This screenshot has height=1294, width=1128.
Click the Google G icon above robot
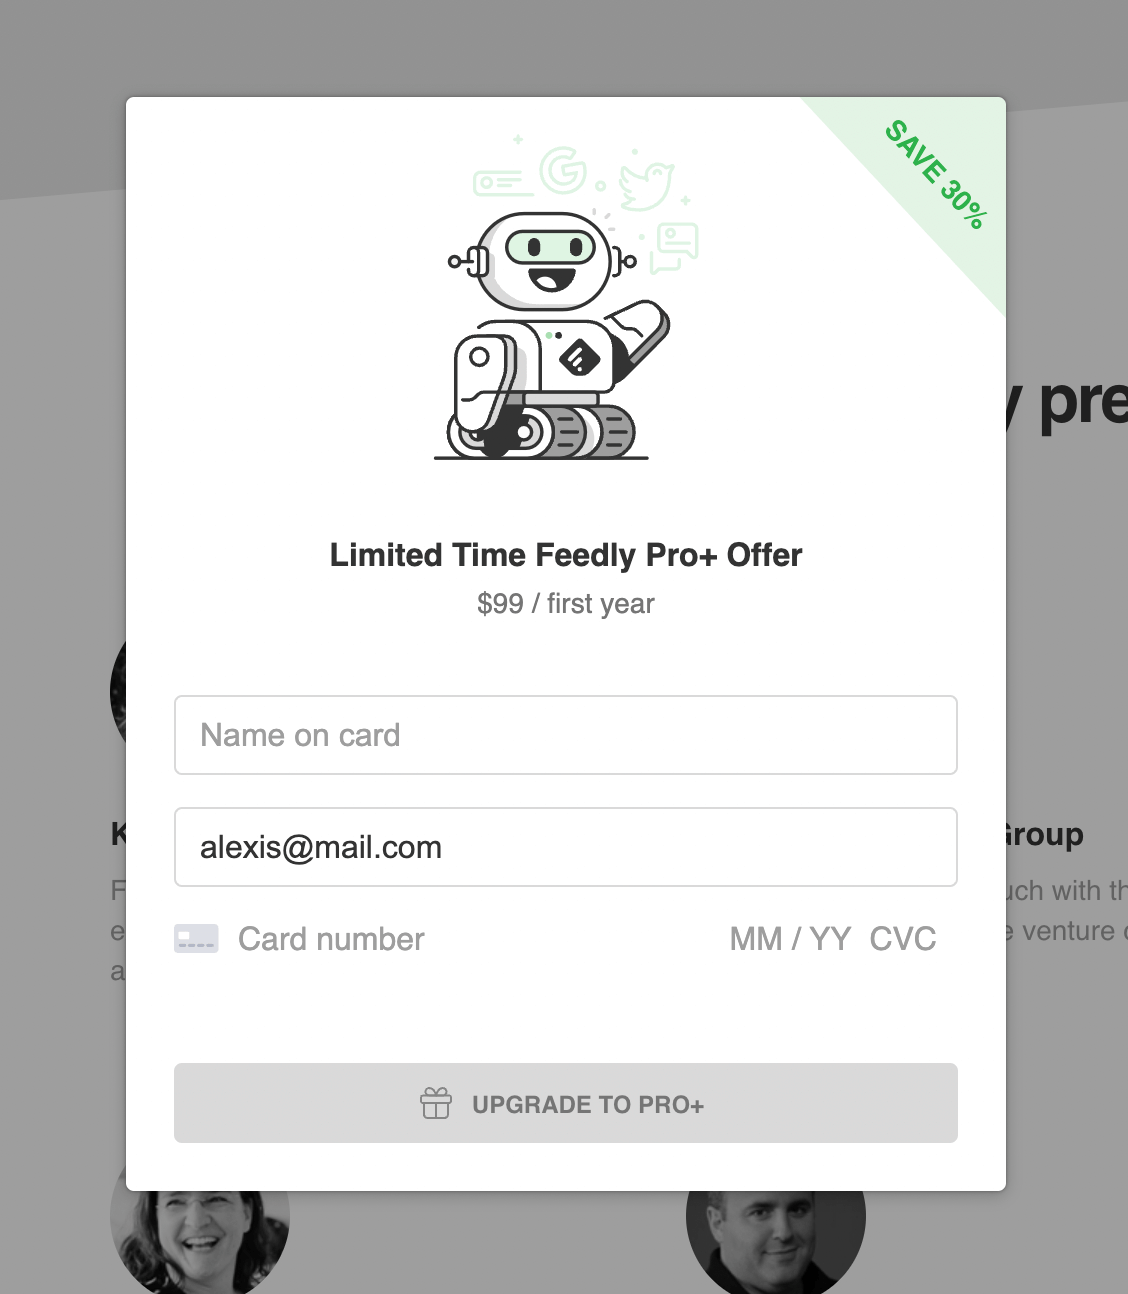[x=563, y=170]
